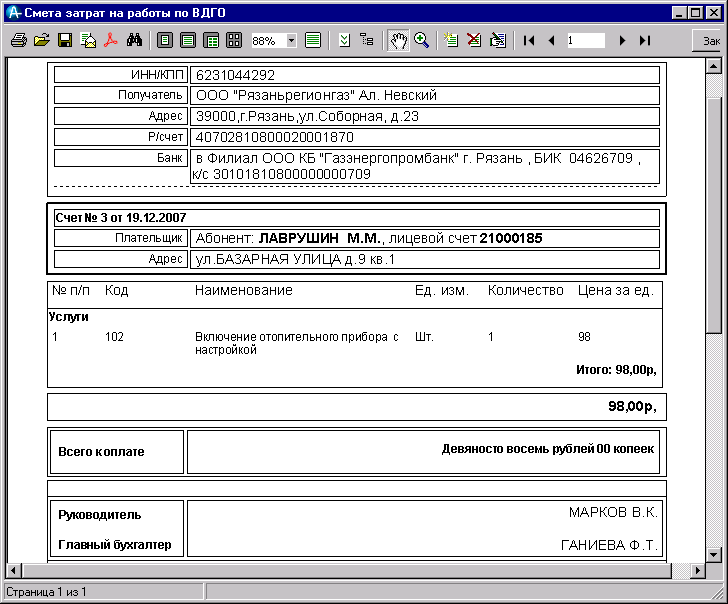The width and height of the screenshot is (728, 604).
Task: Click the page number input field
Action: click(585, 41)
